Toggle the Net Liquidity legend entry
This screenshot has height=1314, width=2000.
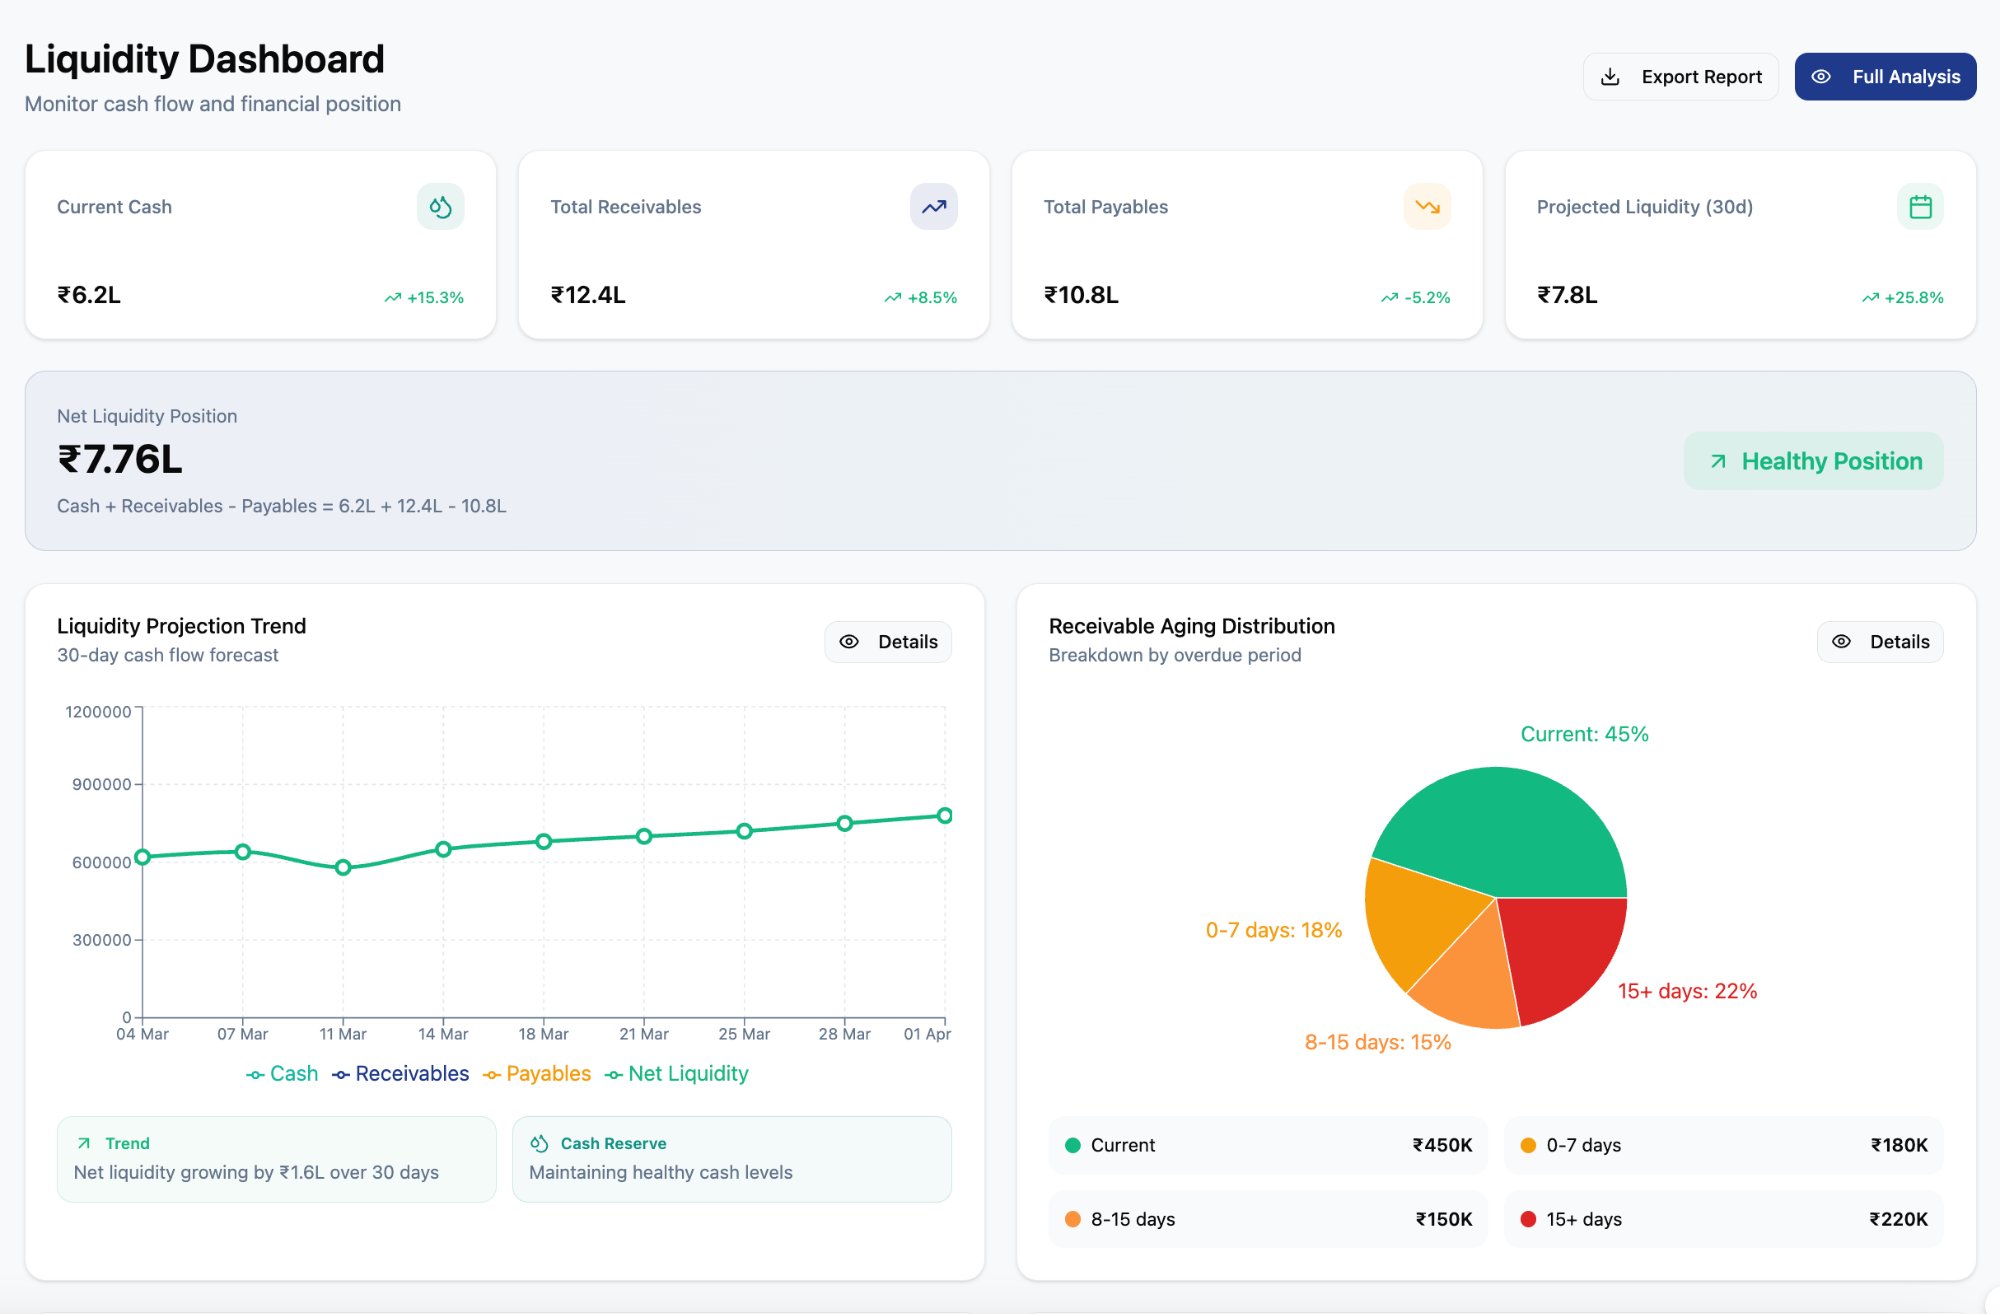pos(677,1073)
